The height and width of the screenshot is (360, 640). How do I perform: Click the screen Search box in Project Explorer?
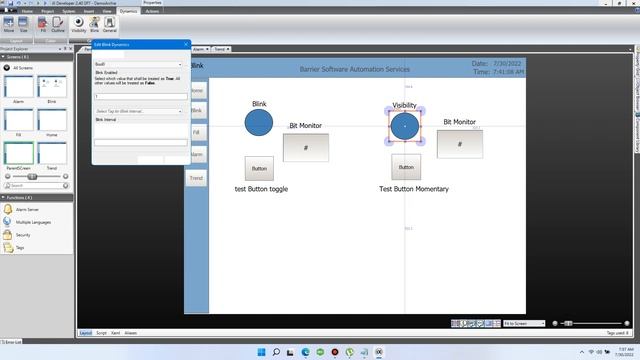(36, 186)
